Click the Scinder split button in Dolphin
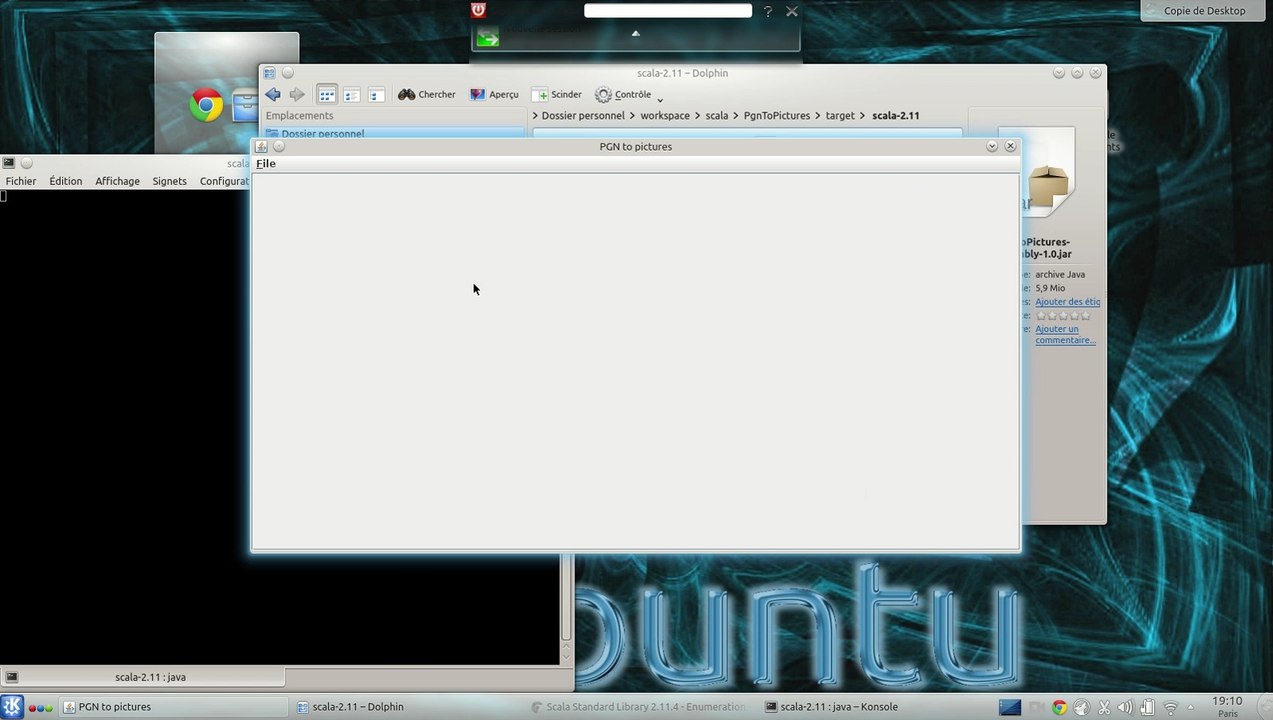 [x=557, y=95]
